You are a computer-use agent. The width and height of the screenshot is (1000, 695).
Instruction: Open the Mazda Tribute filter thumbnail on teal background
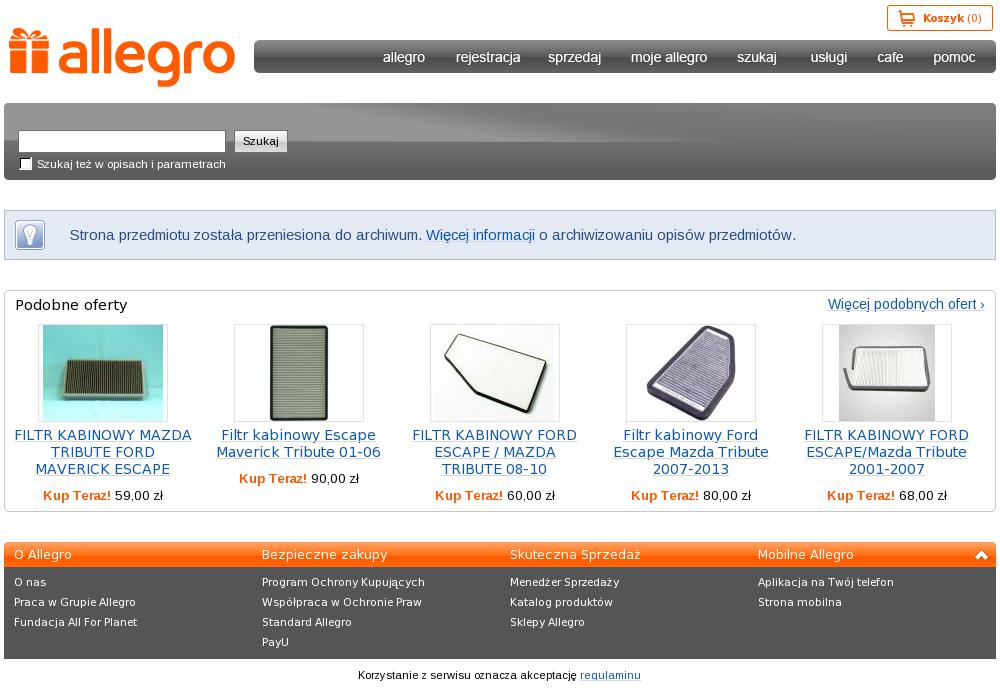[103, 372]
